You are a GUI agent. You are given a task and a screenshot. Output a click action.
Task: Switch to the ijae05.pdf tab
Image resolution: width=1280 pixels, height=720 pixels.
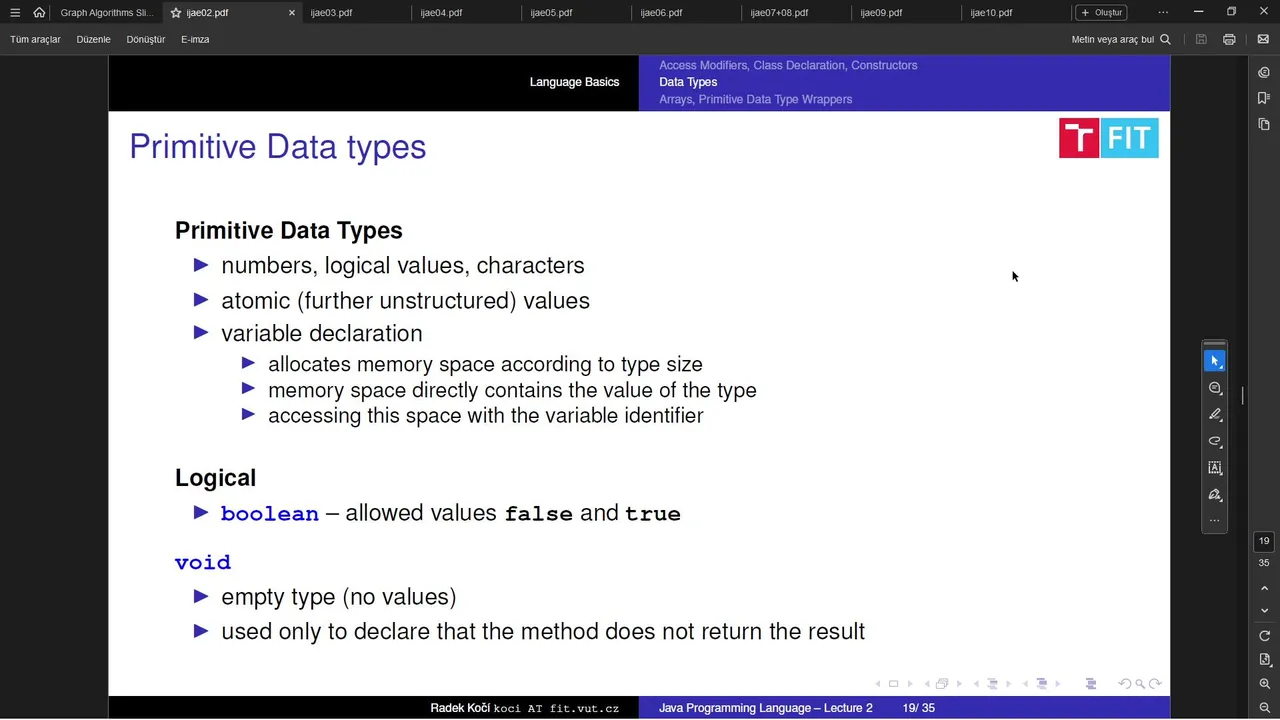(x=551, y=13)
